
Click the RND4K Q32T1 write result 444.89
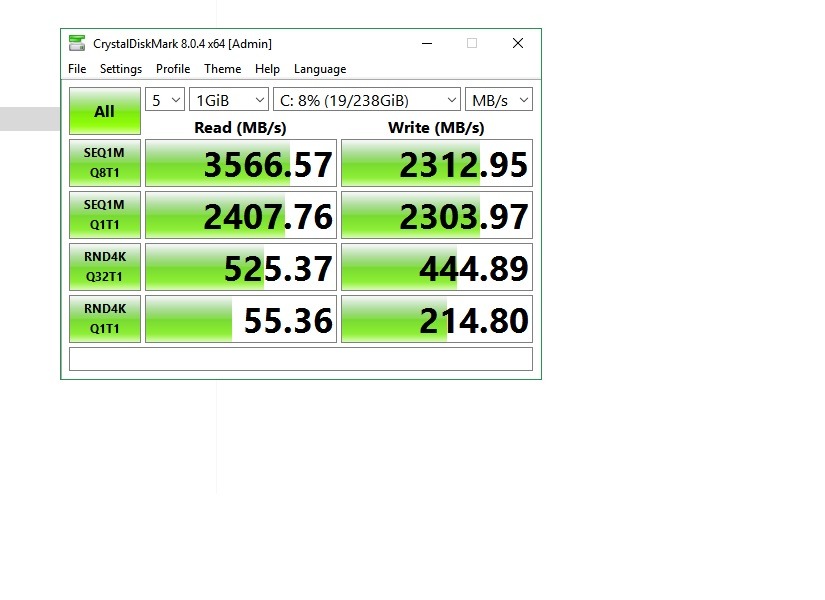(x=437, y=267)
